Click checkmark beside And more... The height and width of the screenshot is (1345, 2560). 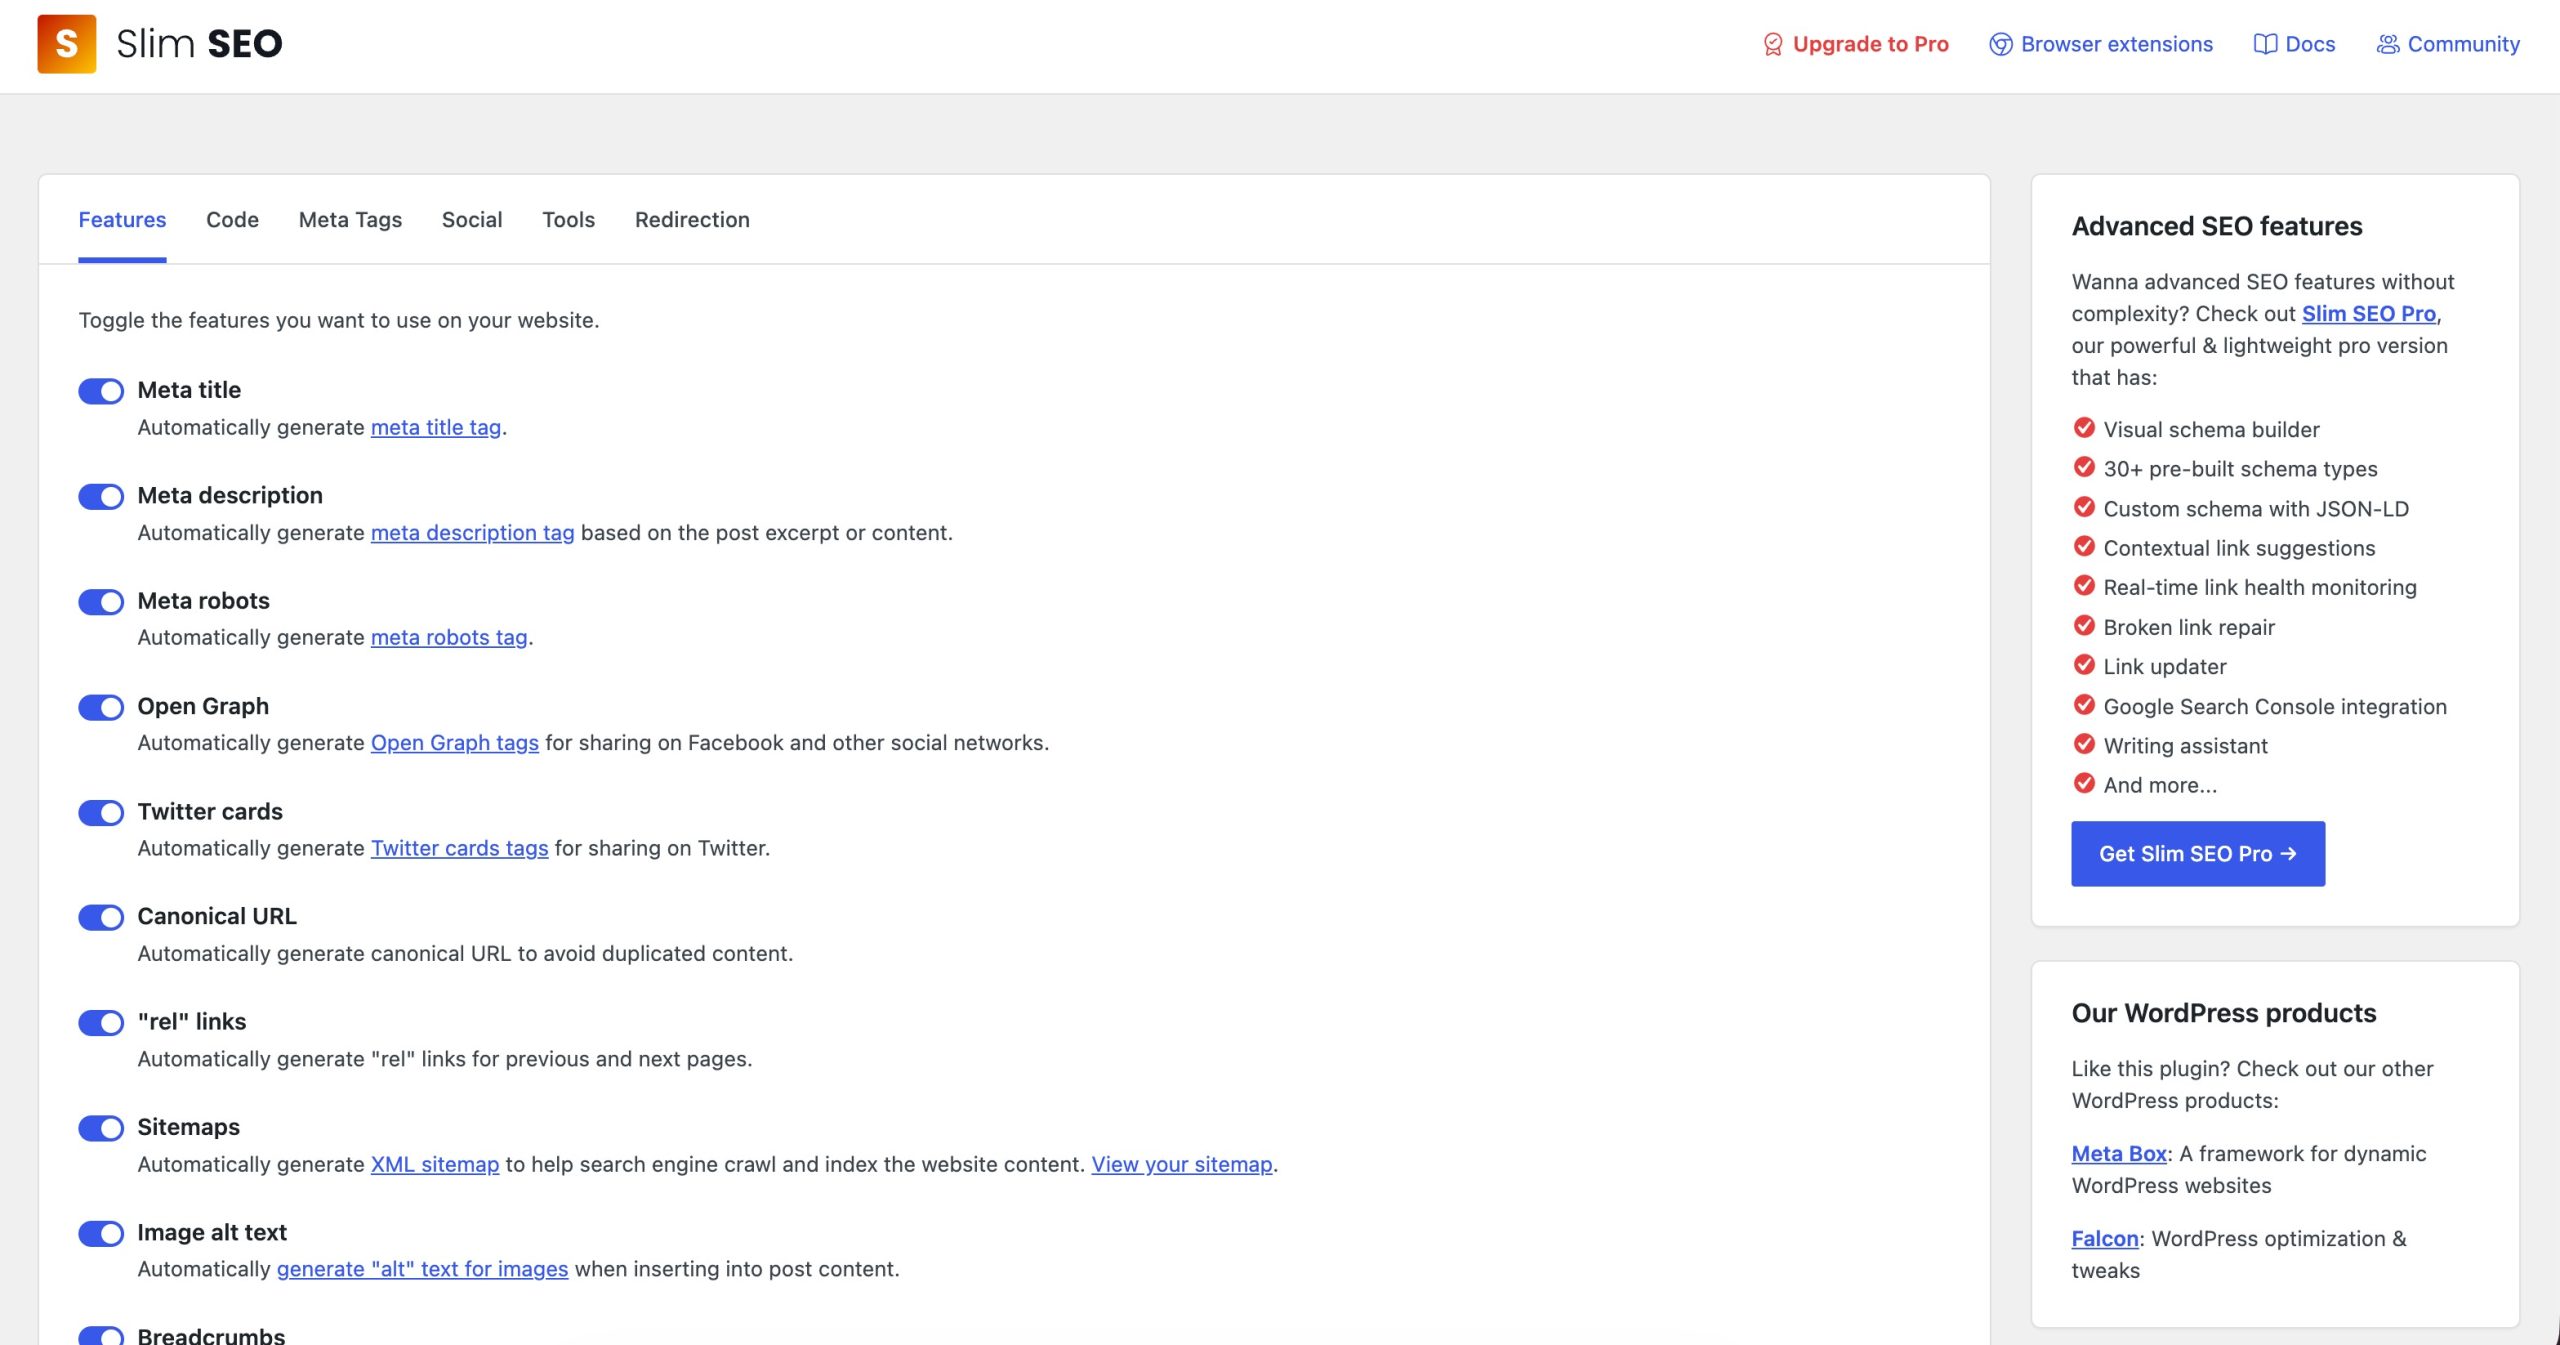click(x=2084, y=783)
